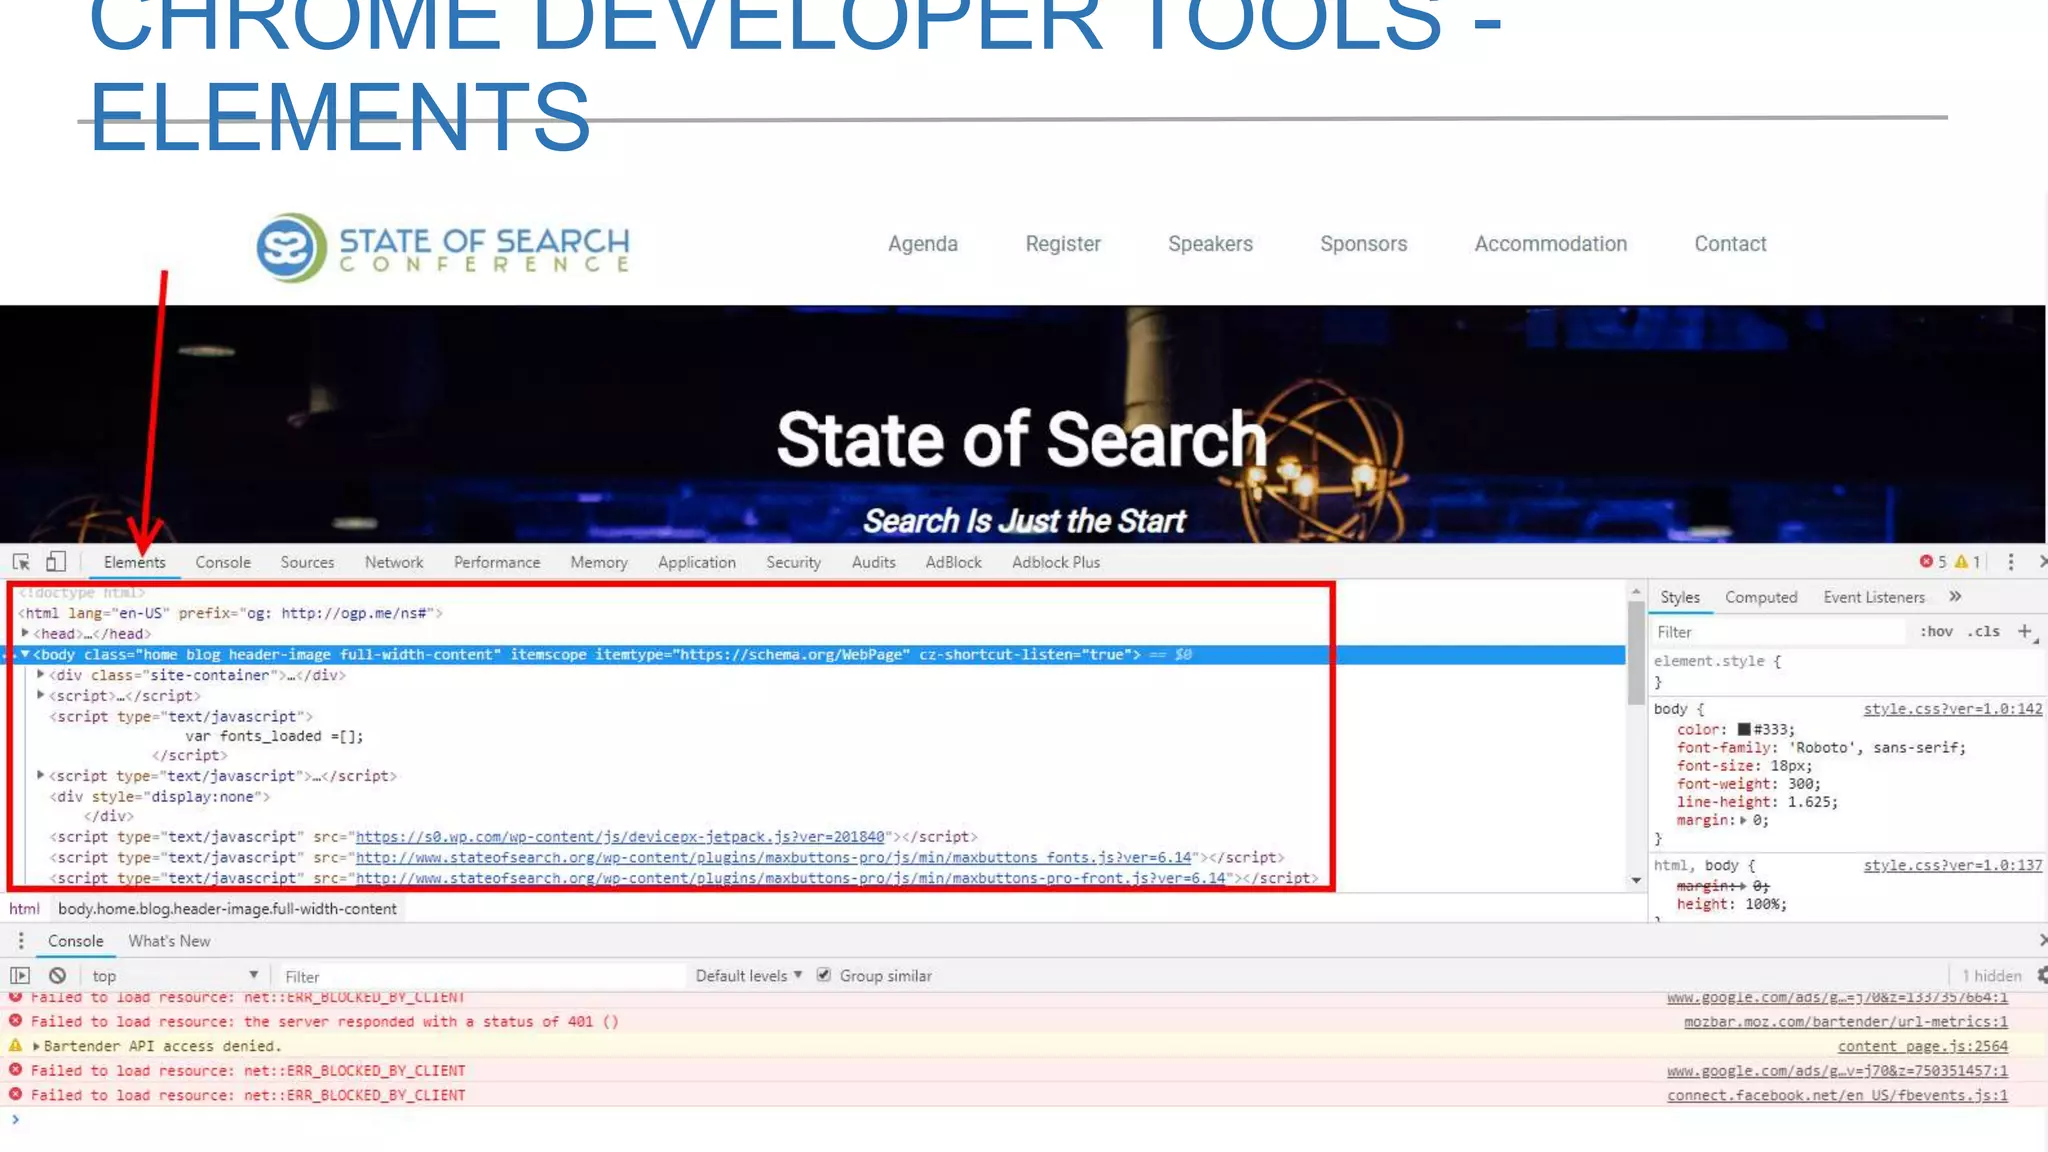The width and height of the screenshot is (2048, 1152).
Task: Click the yellow warning count icon
Action: coord(1961,562)
